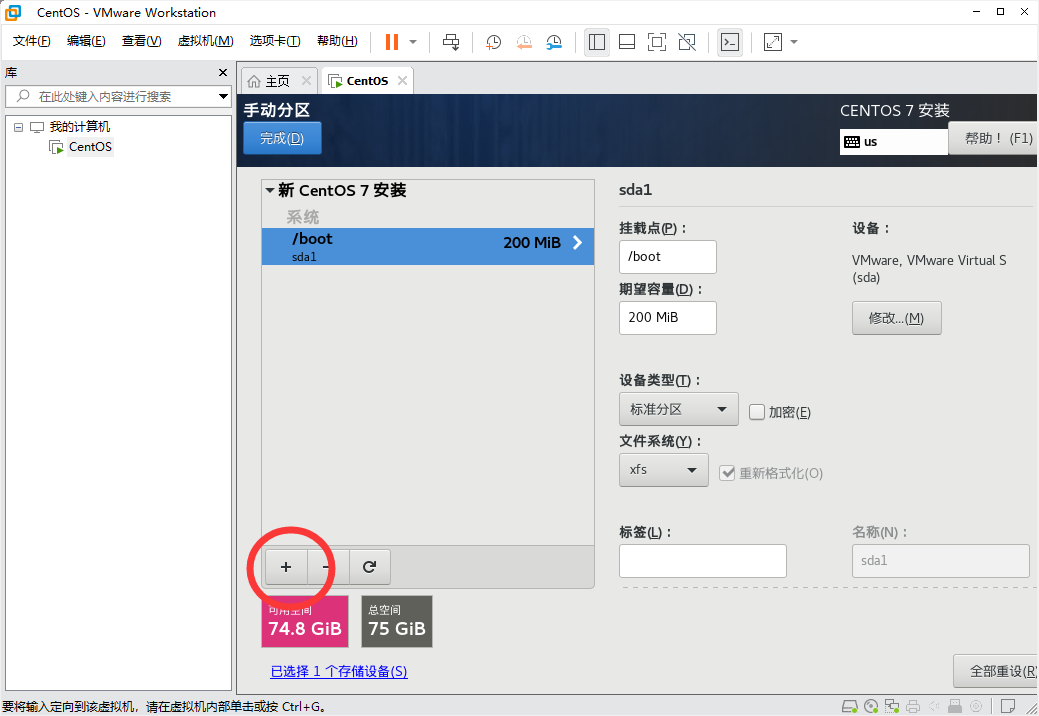This screenshot has width=1039, height=716.
Task: Open the console view icon
Action: tap(730, 42)
